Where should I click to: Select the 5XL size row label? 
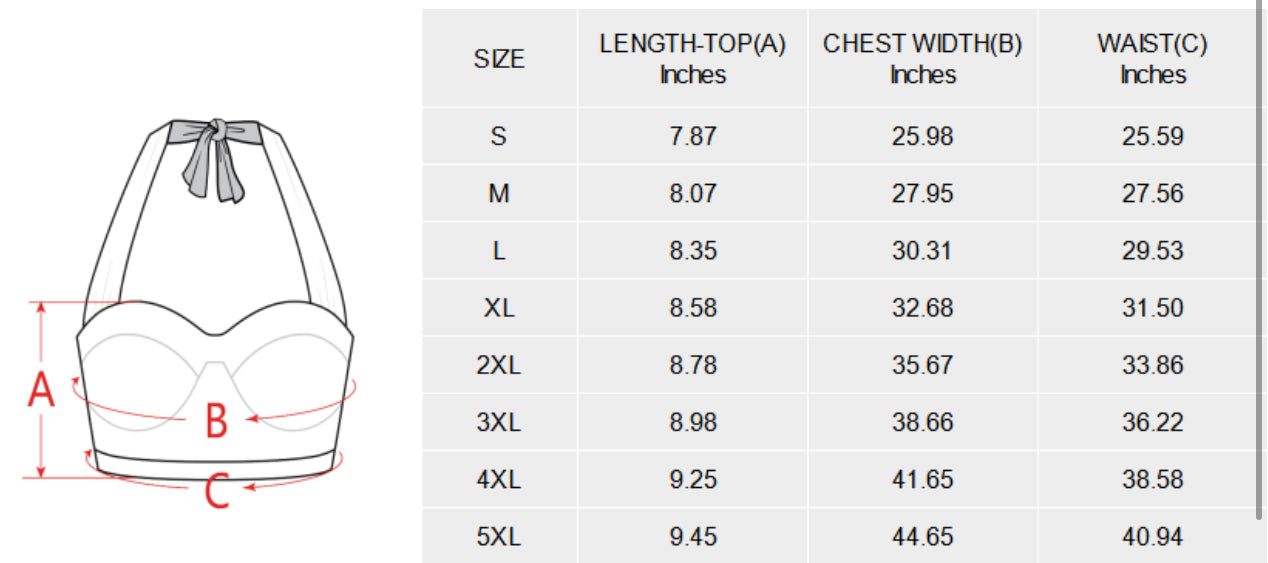(x=499, y=537)
